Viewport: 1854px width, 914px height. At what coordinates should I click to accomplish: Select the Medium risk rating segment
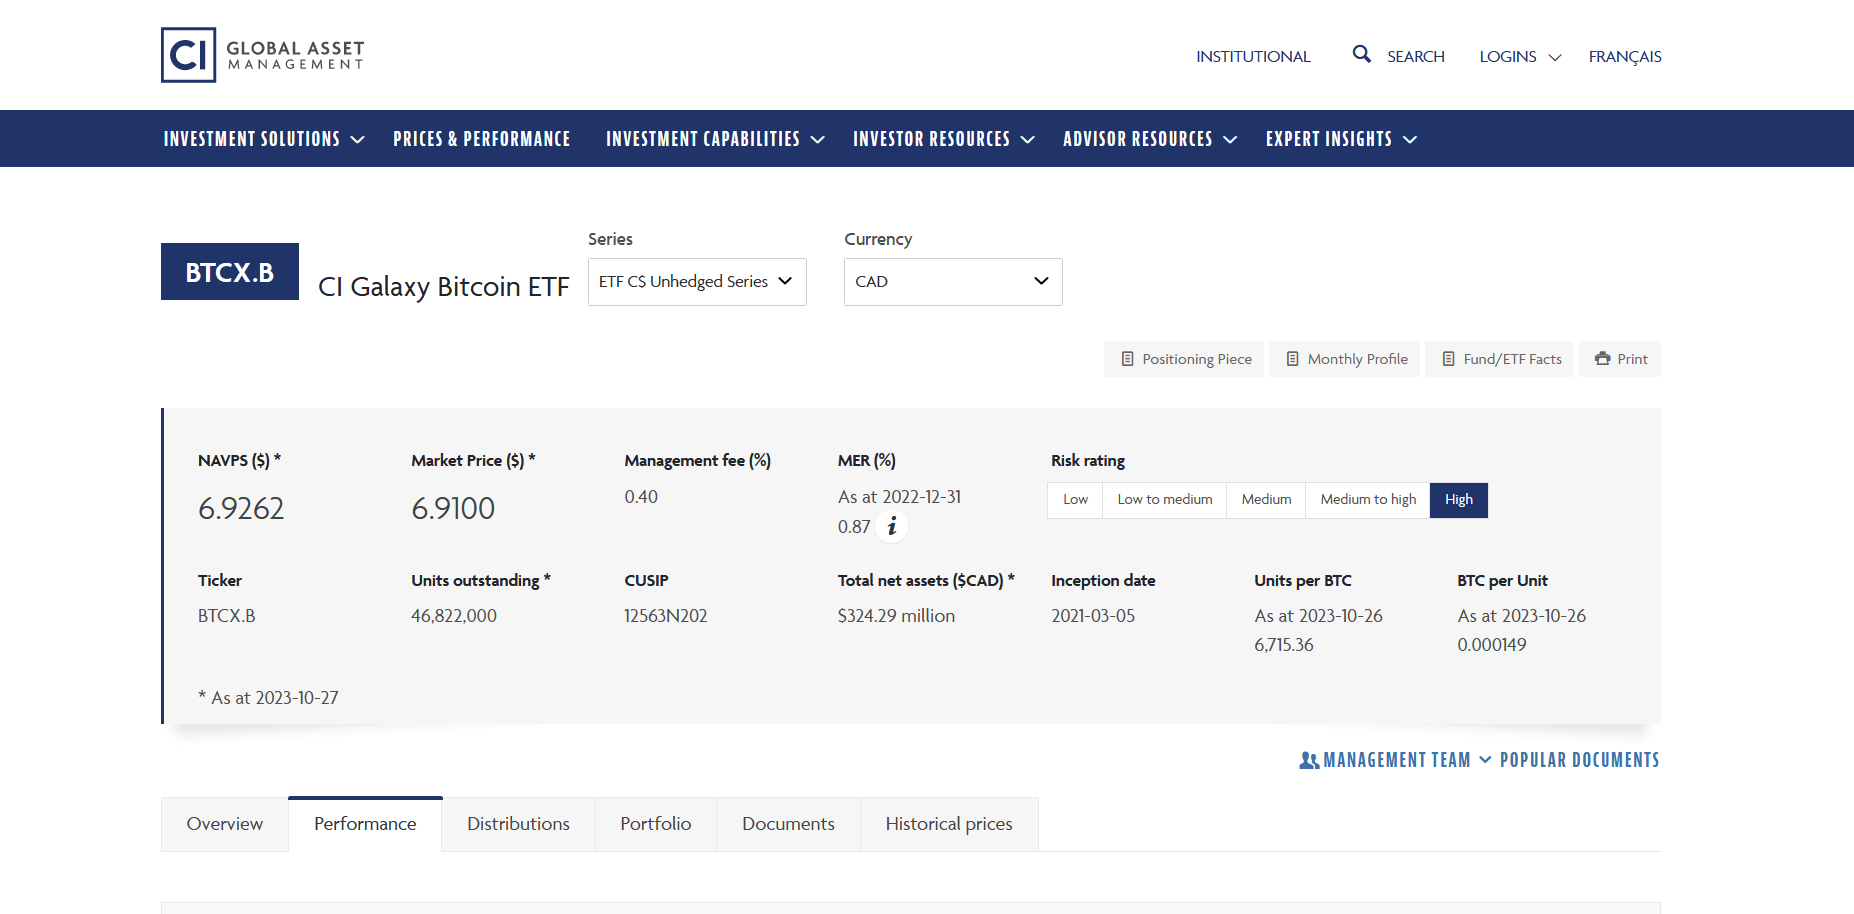click(1266, 500)
